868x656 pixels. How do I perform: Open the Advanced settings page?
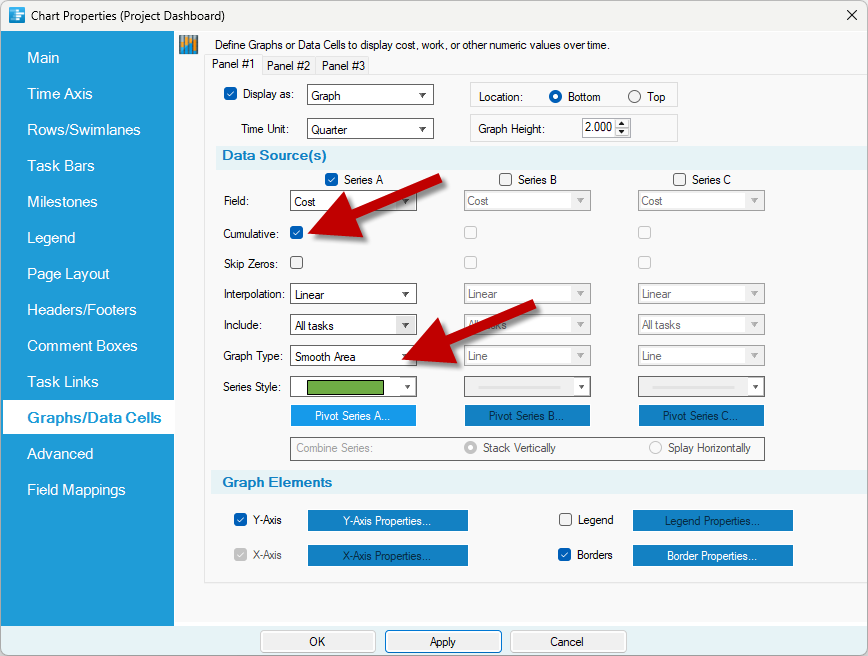click(60, 453)
